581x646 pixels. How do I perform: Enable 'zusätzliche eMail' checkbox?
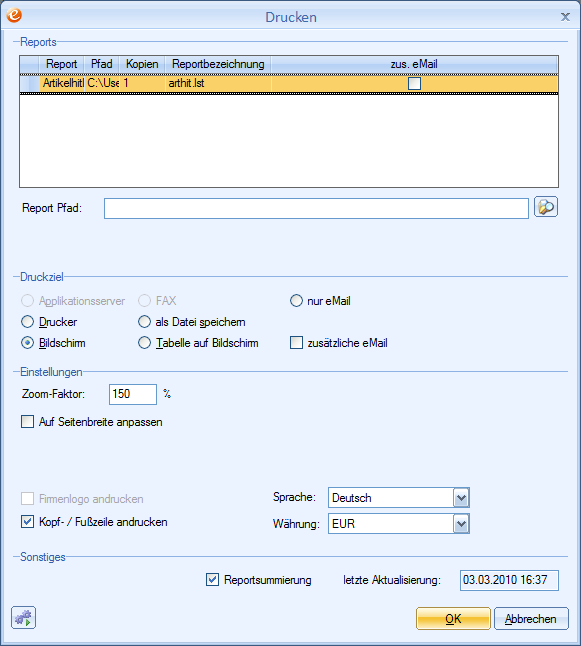[x=296, y=343]
